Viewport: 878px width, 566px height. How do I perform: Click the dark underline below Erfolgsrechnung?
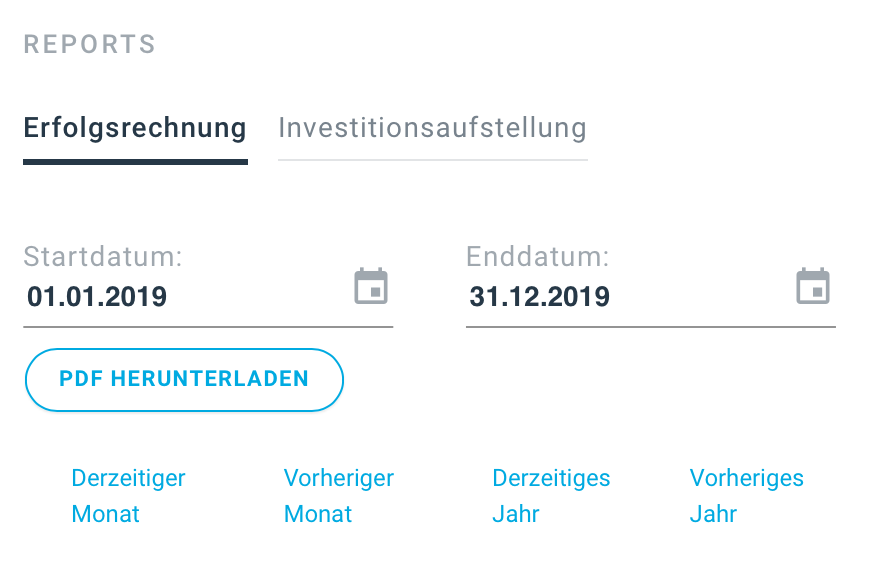(x=136, y=162)
